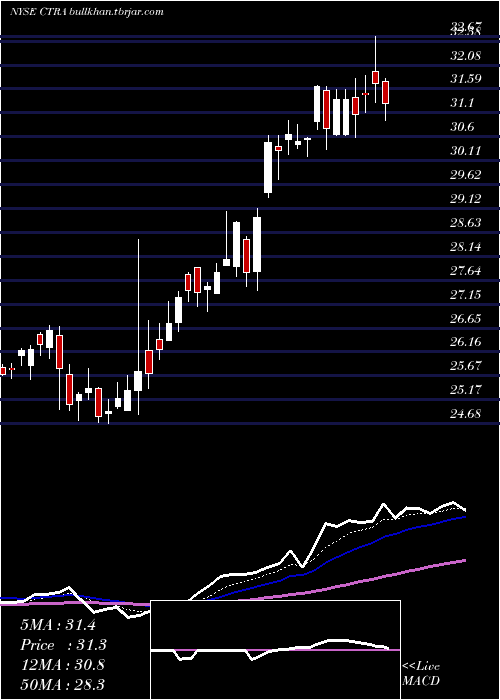
Task: Click the <<Live MACD label
Action: click(421, 673)
